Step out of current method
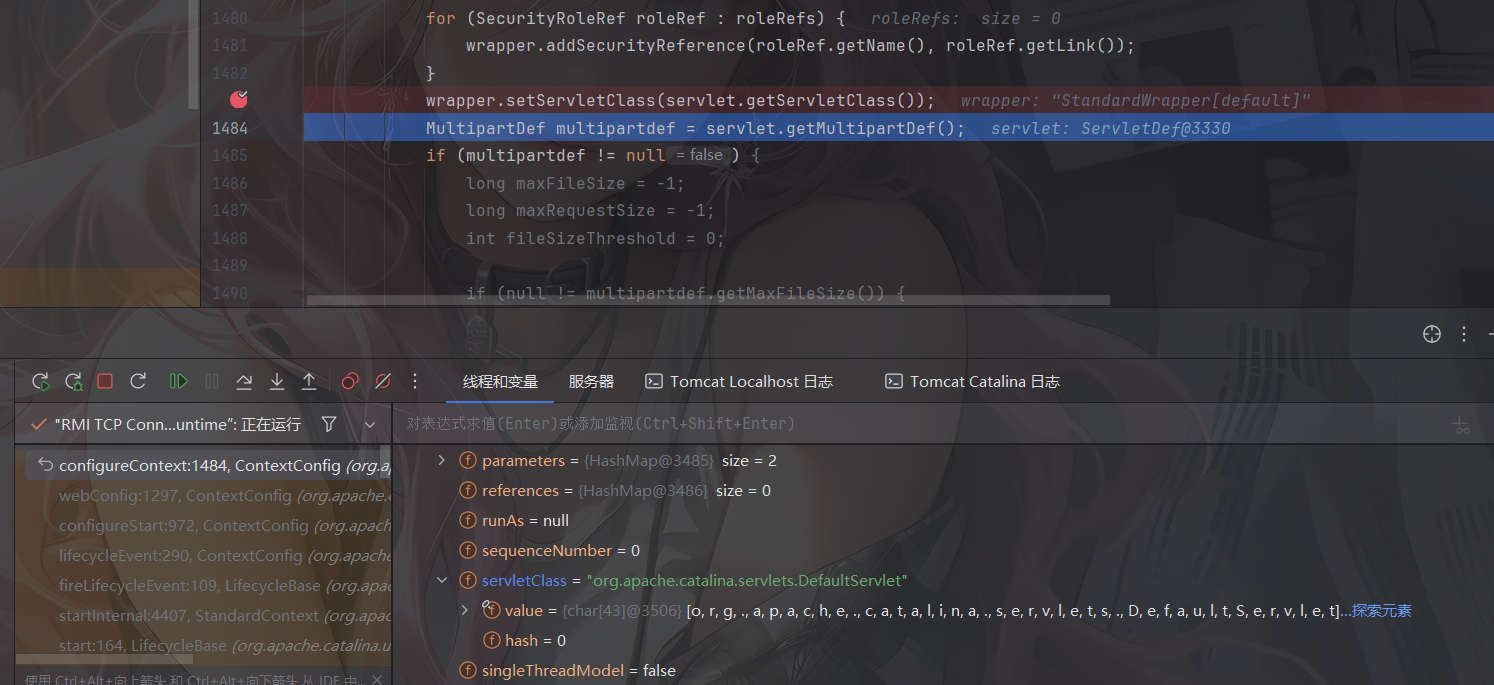The width and height of the screenshot is (1494, 685). pos(309,381)
